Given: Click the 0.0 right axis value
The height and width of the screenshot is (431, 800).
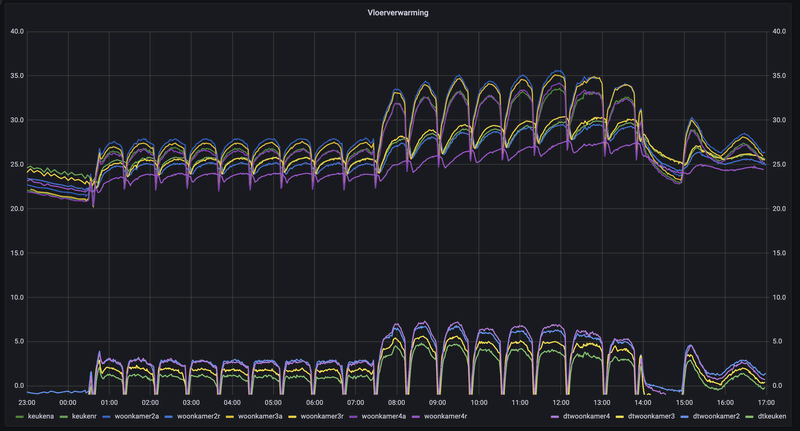Looking at the screenshot, I should tap(778, 386).
